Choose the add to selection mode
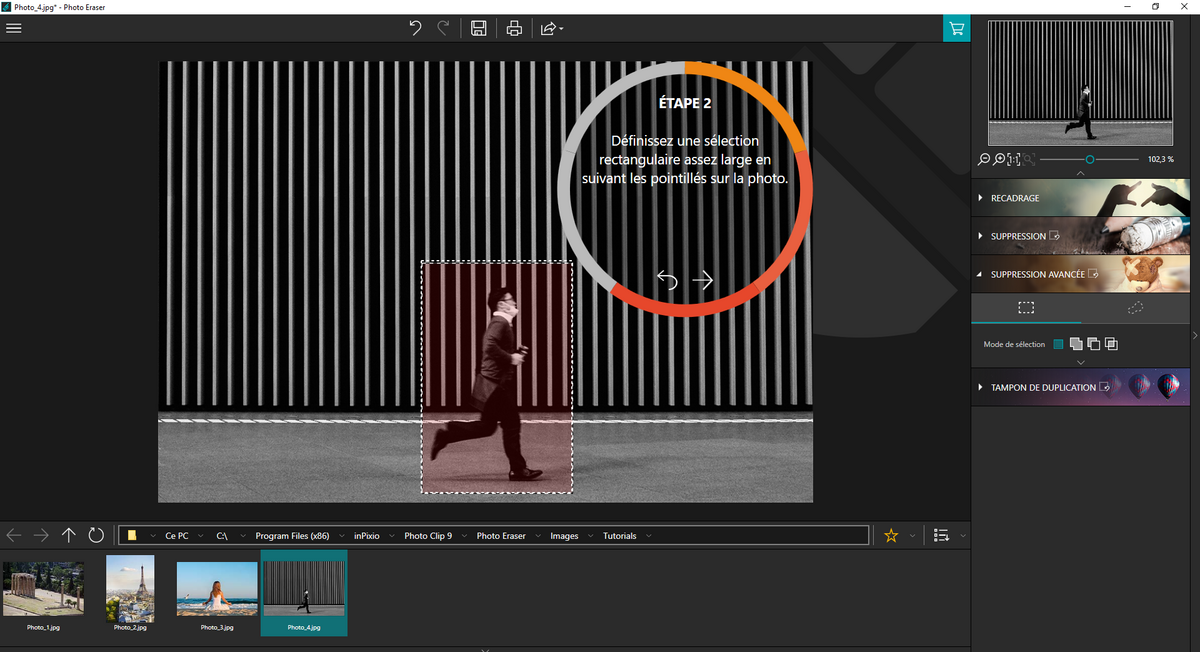 [1076, 344]
